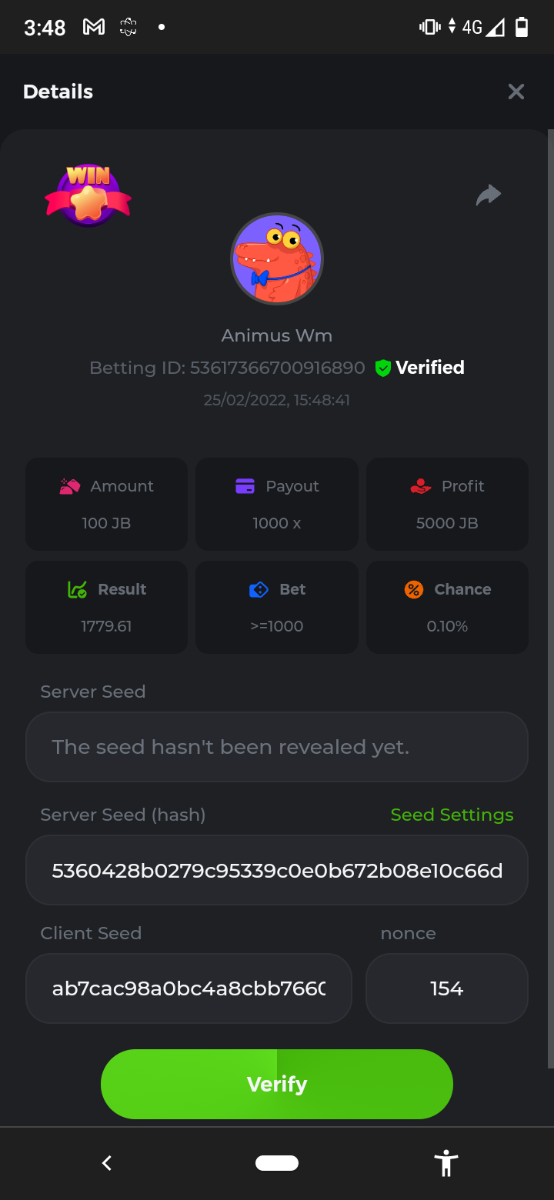
Task: Tap the green Verified shield icon
Action: click(382, 368)
